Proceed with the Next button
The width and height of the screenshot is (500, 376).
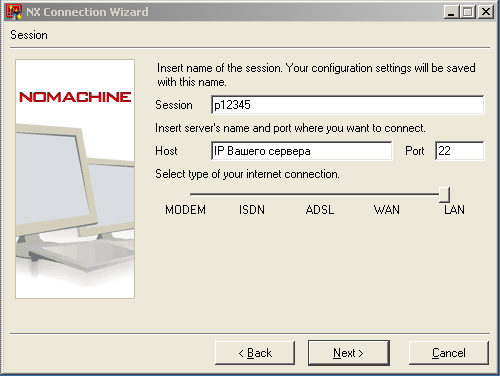349,353
